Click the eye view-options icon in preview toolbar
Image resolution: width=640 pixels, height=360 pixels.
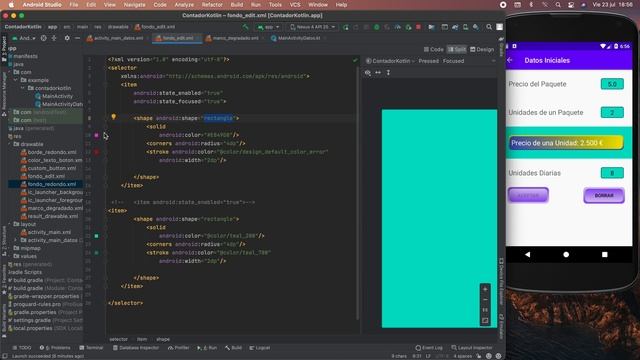[368, 72]
